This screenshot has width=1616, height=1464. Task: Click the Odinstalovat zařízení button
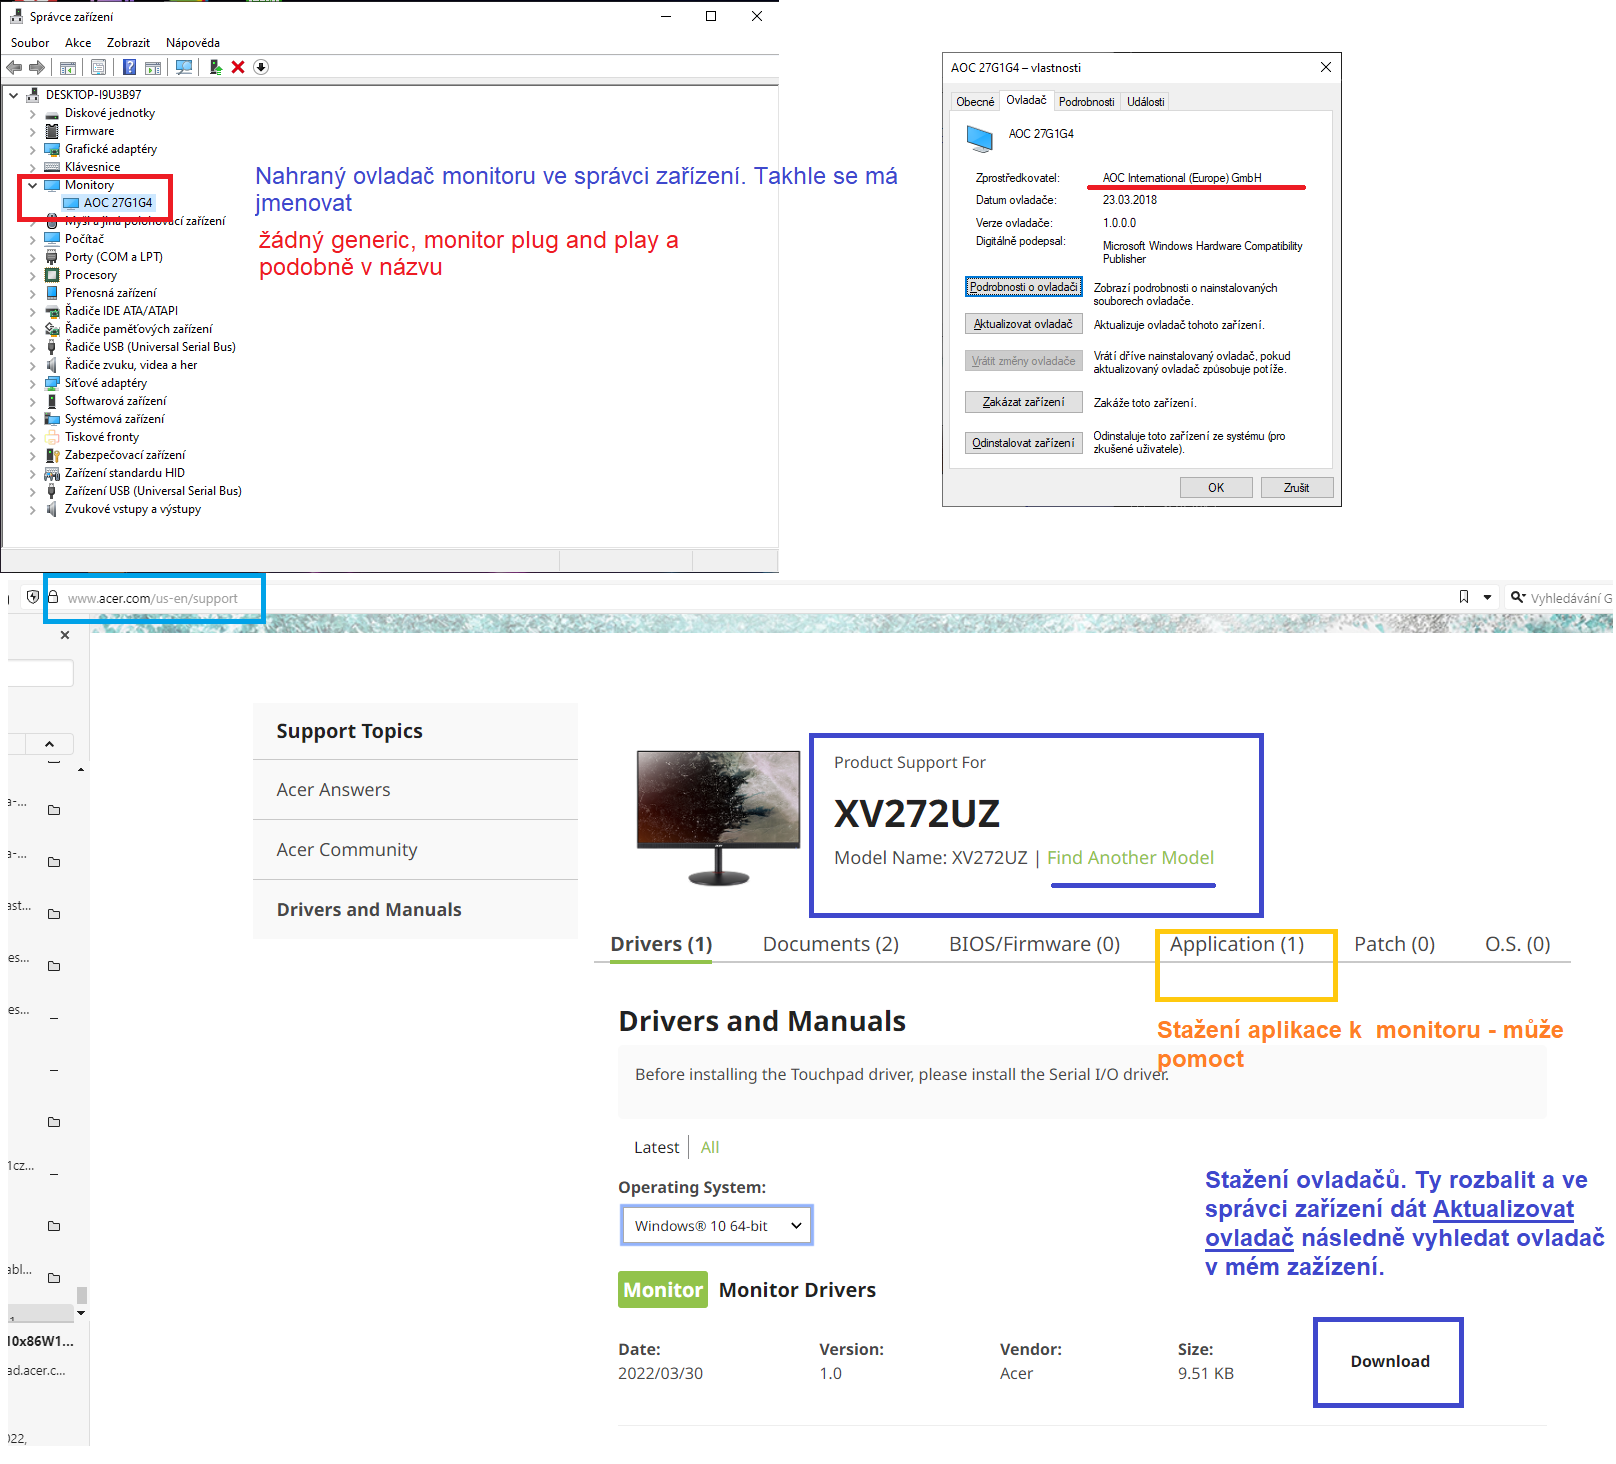click(1024, 443)
